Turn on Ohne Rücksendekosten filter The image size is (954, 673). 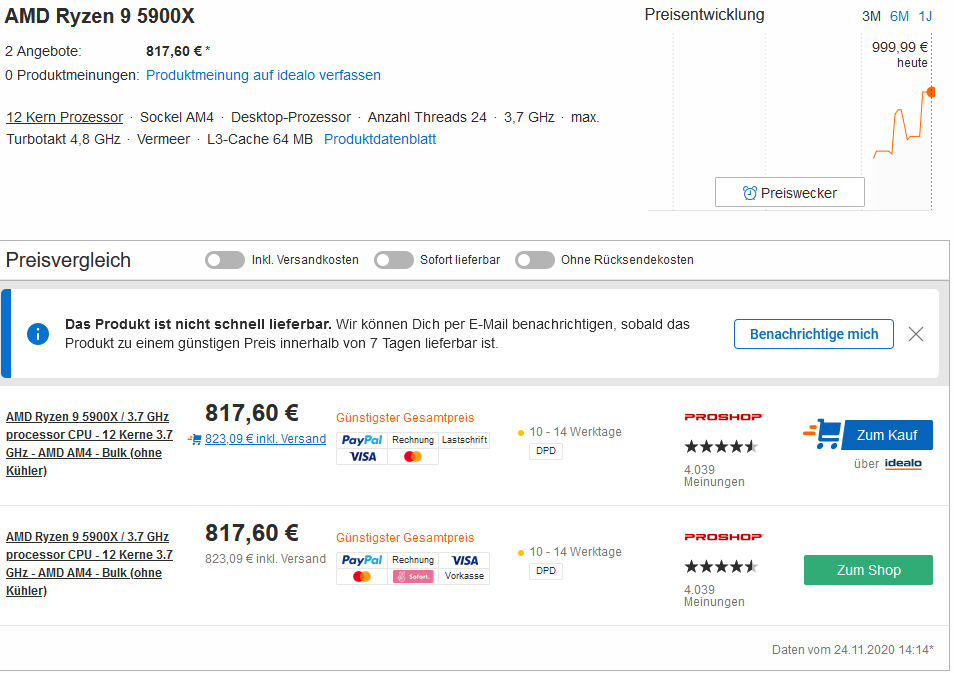(535, 260)
